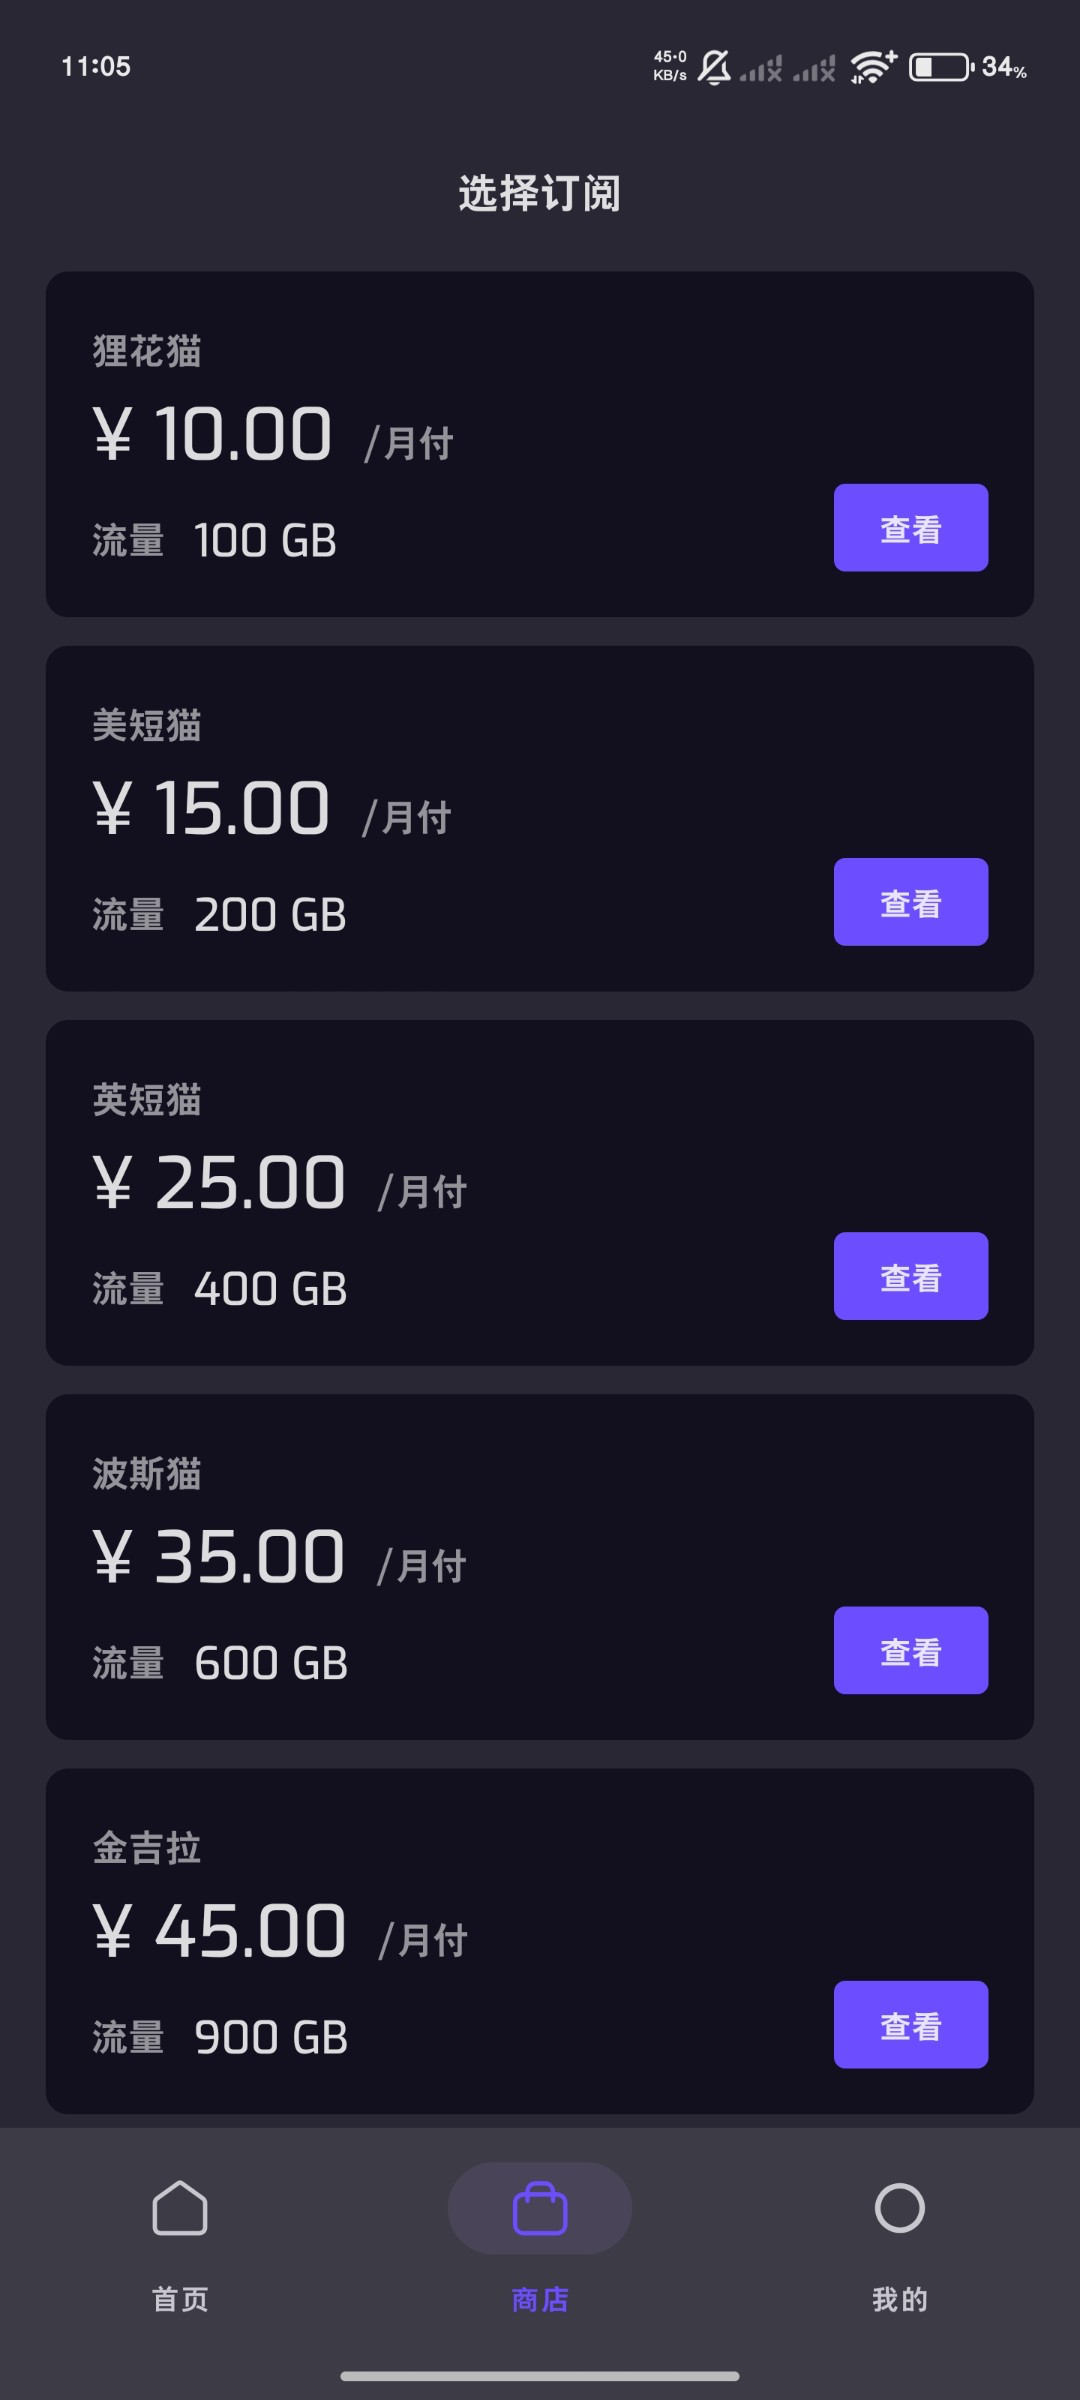View the 美短猫 ¥15.00 plan
This screenshot has width=1080, height=2400.
point(910,902)
